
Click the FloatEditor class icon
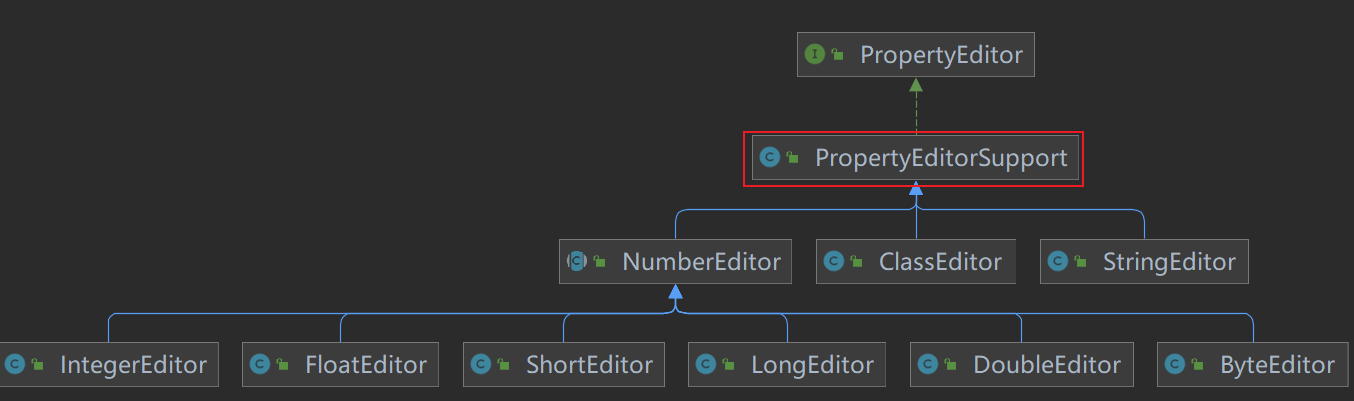pyautogui.click(x=259, y=365)
